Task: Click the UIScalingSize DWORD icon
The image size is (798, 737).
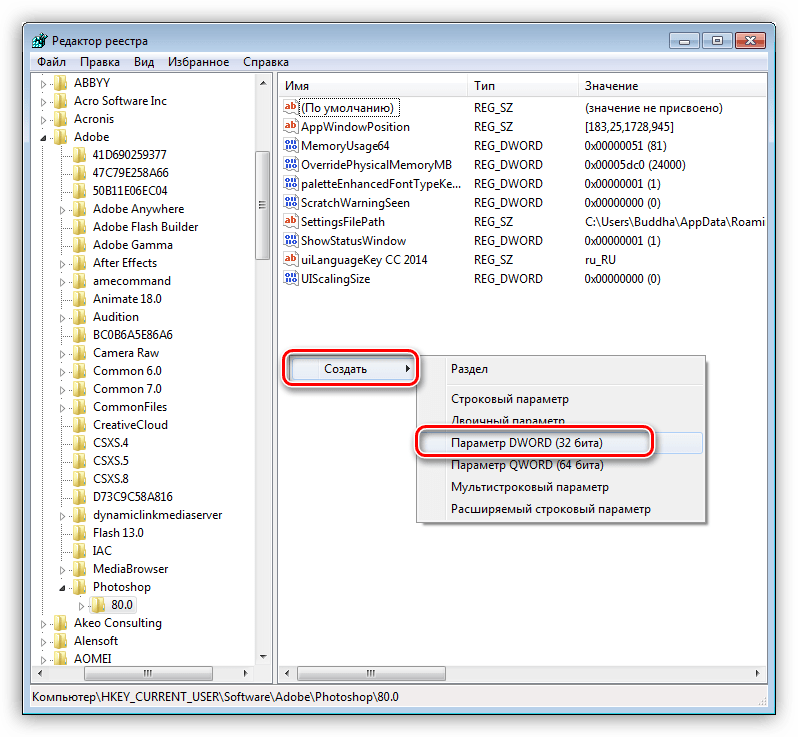Action: coord(291,278)
